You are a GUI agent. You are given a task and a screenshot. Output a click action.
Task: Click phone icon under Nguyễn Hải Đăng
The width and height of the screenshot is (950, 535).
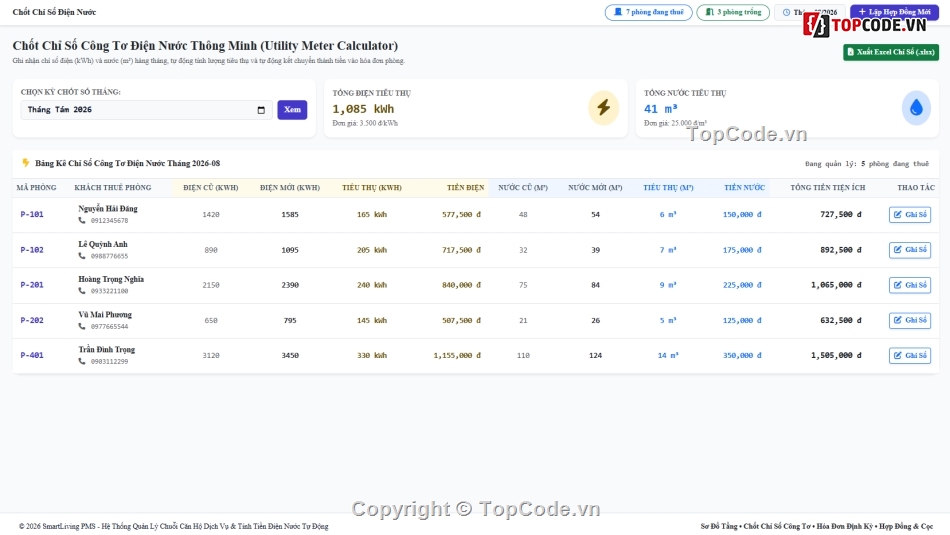82,221
